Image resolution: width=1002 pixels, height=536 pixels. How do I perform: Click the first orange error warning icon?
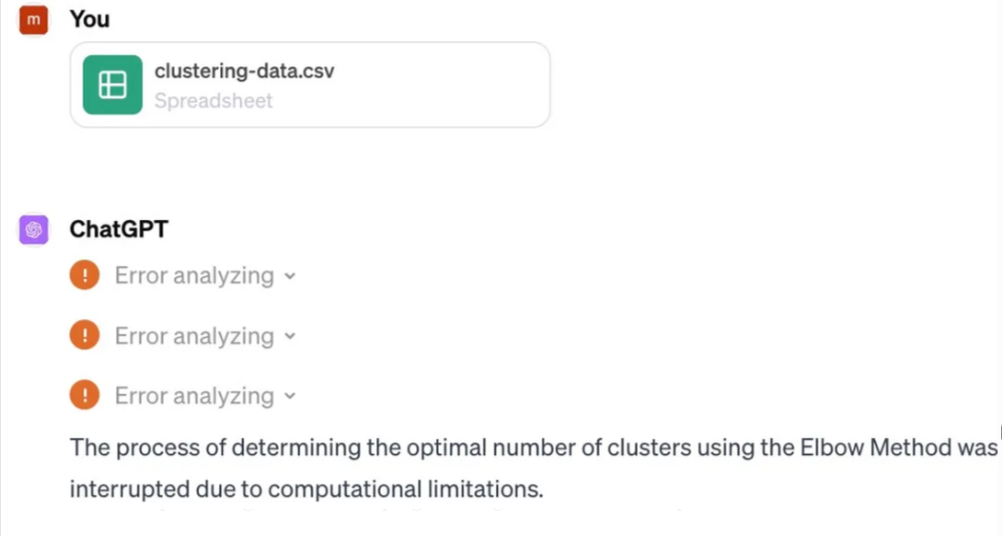(84, 275)
